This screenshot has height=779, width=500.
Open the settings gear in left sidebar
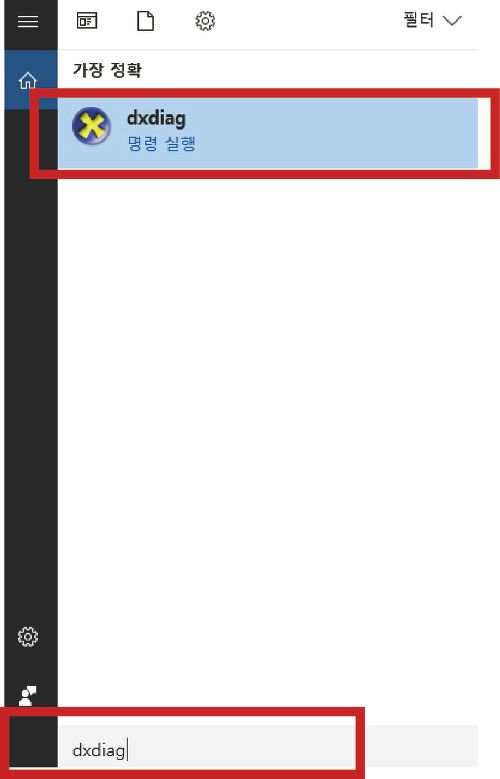pyautogui.click(x=28, y=636)
